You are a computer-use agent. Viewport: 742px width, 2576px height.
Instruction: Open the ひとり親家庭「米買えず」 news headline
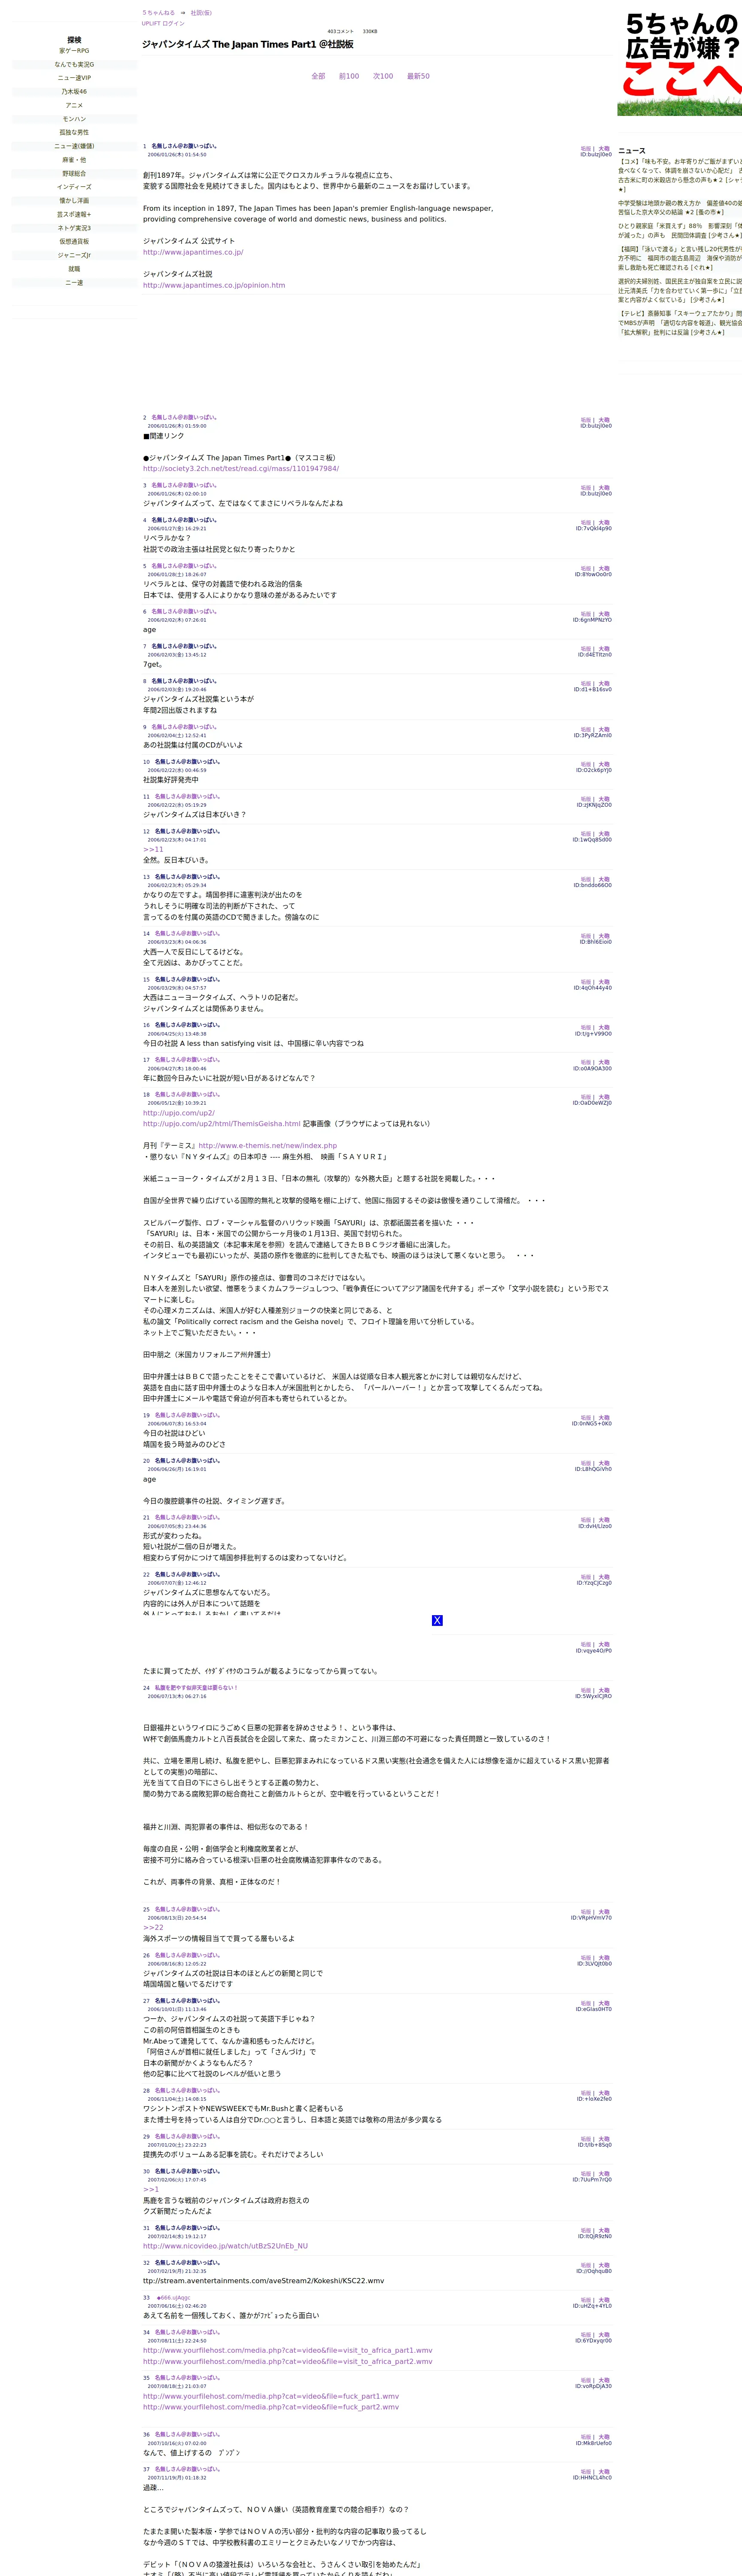680,230
